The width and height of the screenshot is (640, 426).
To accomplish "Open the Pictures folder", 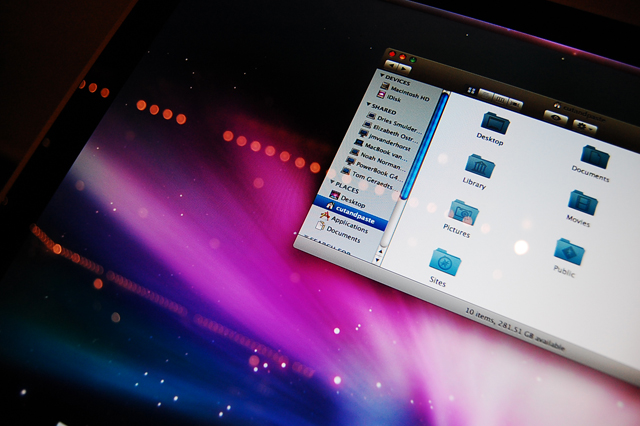I will [x=461, y=212].
